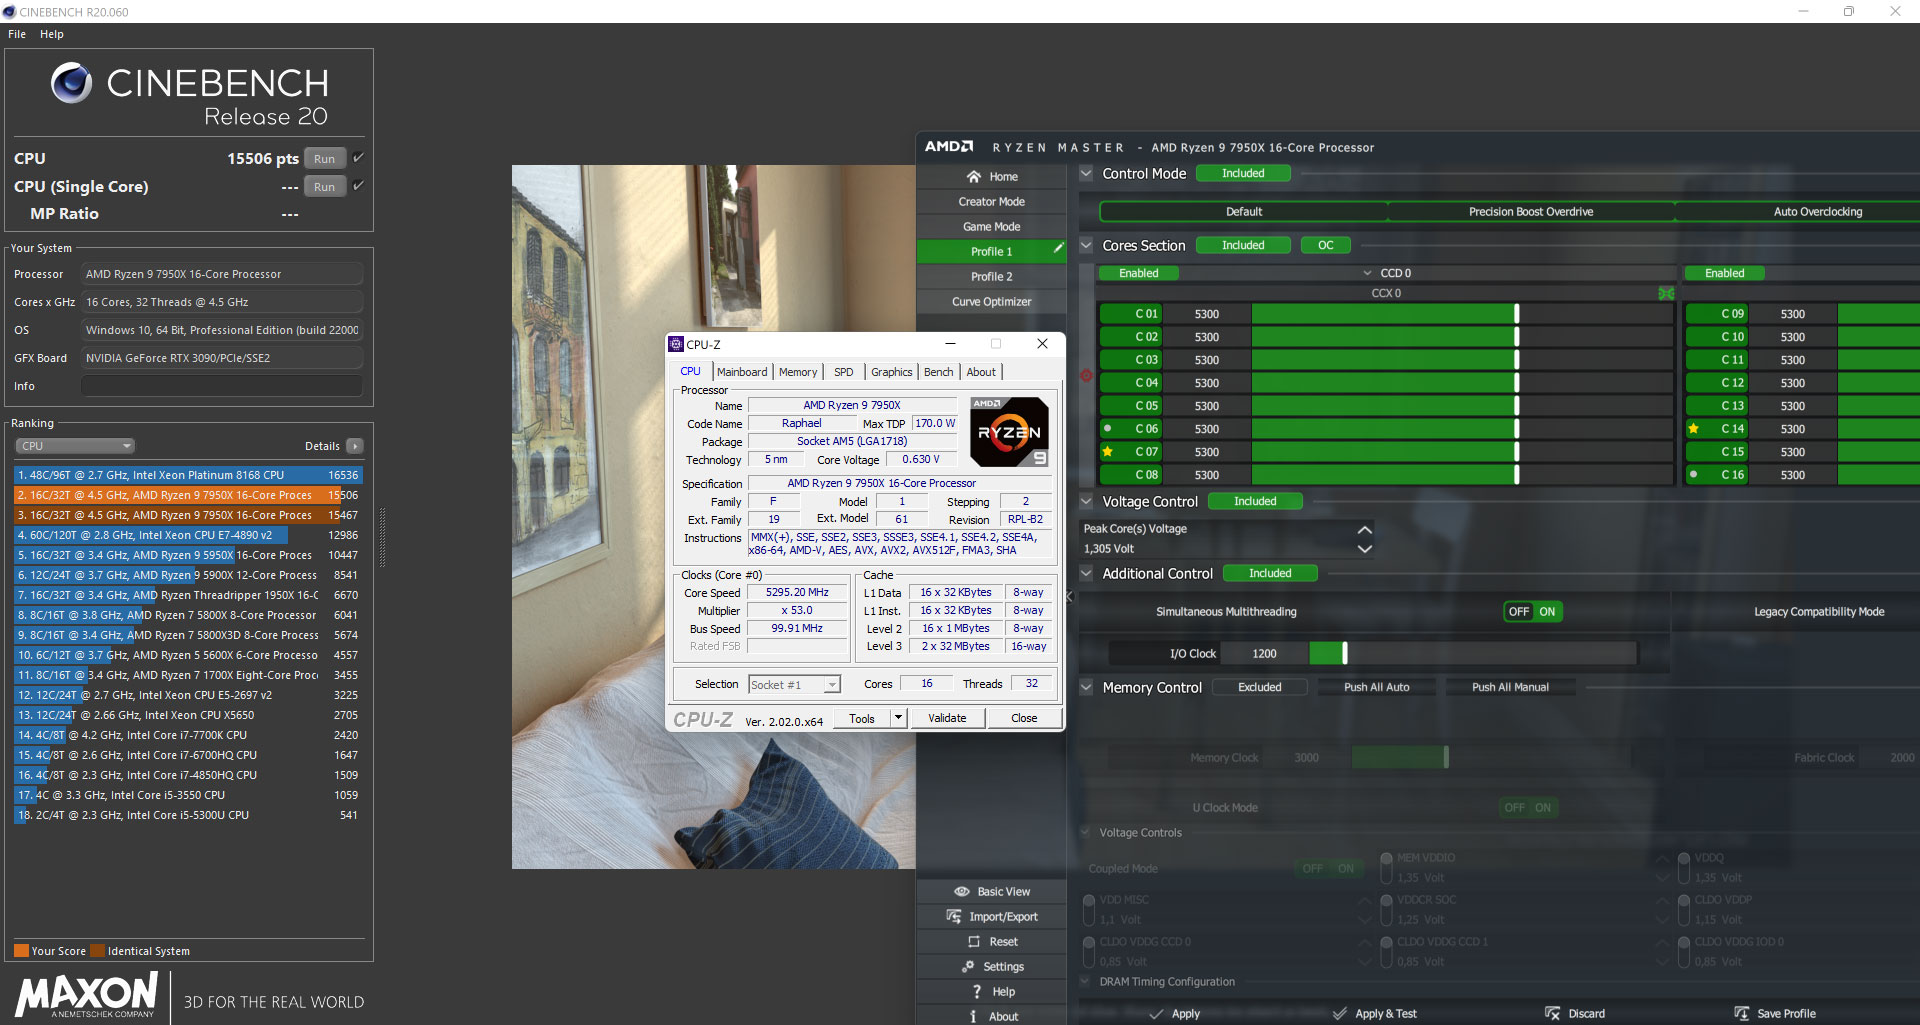Toggle the CPU (Single Core) test checkbox
Screen dimensions: 1920x1025
358,185
